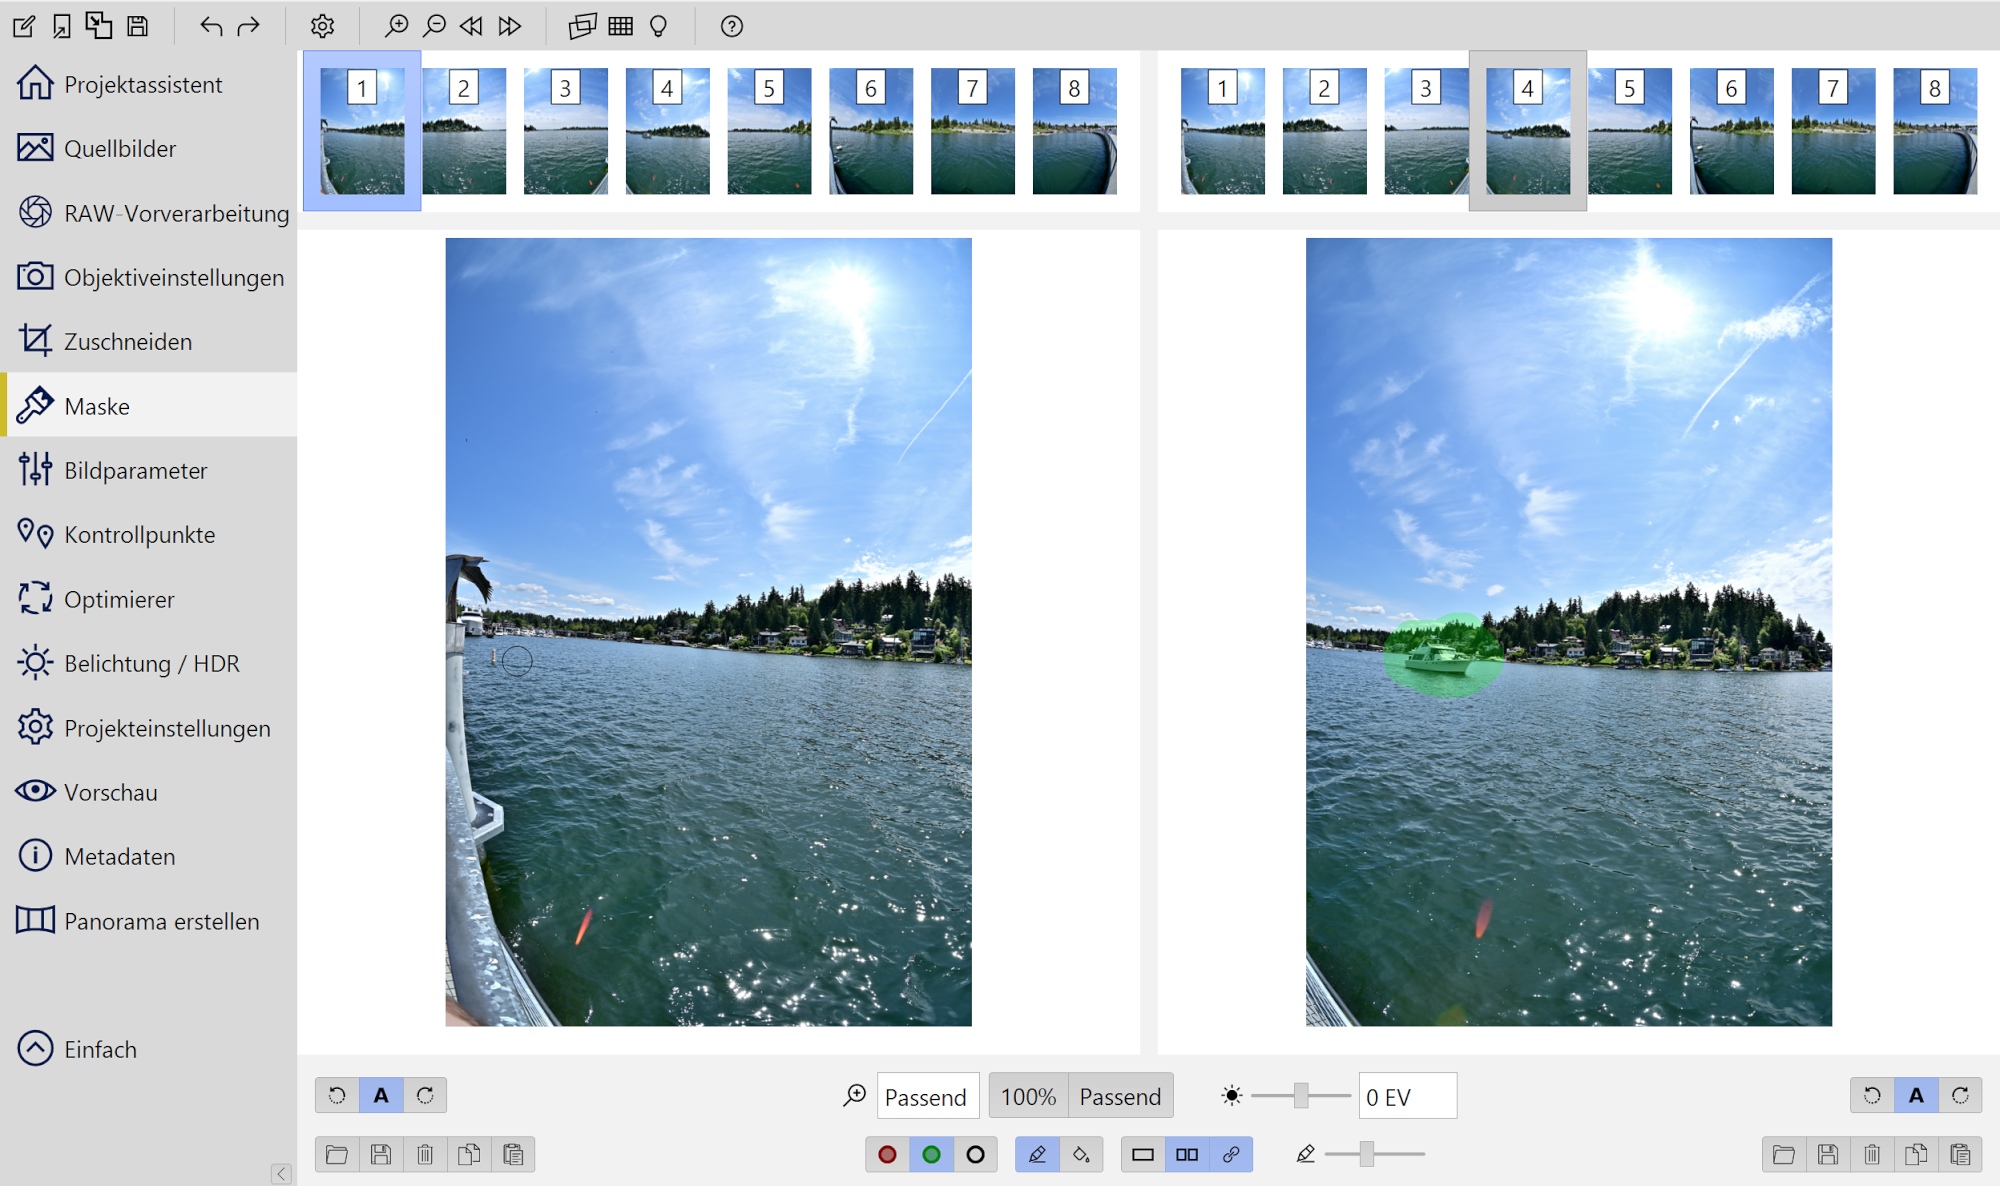Collapse the sidebar using bottom arrow
This screenshot has width=2000, height=1186.
281,1173
